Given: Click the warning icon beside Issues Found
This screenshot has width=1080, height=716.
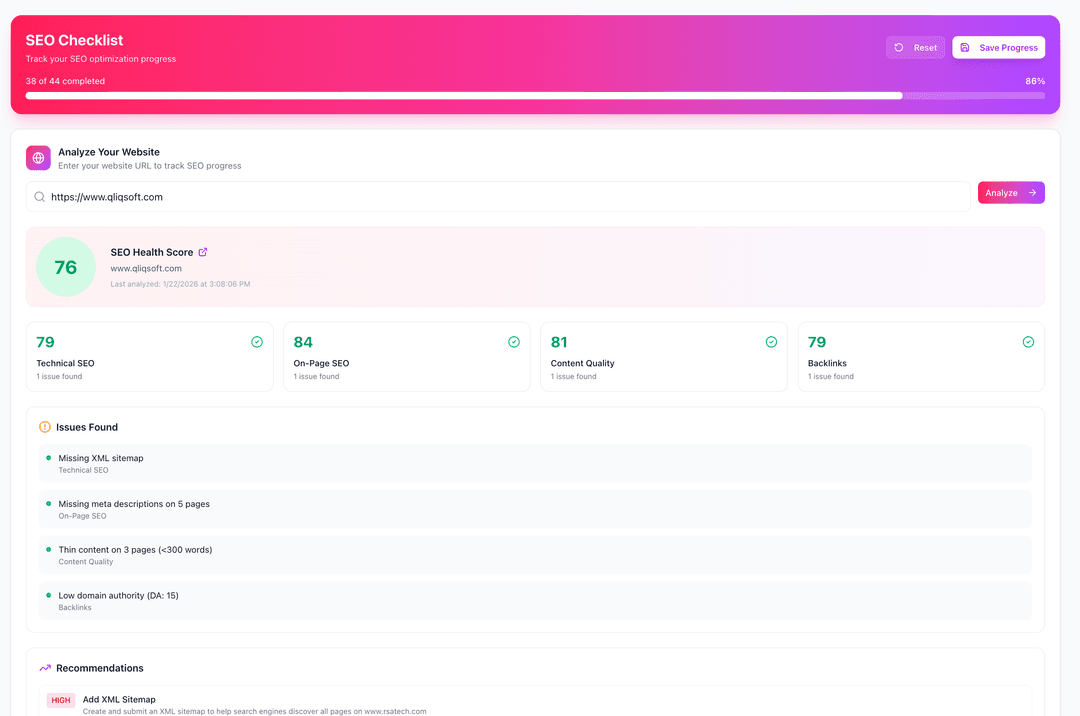Looking at the screenshot, I should [45, 427].
